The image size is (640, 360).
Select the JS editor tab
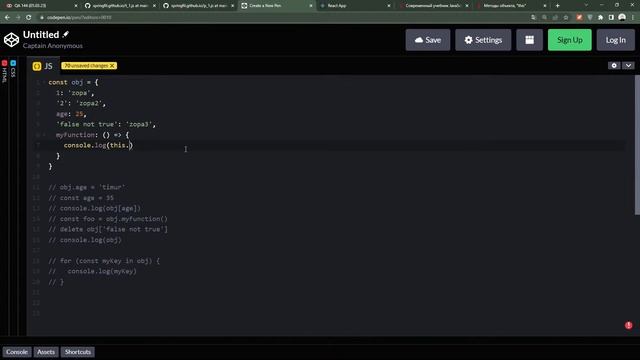[x=43, y=66]
